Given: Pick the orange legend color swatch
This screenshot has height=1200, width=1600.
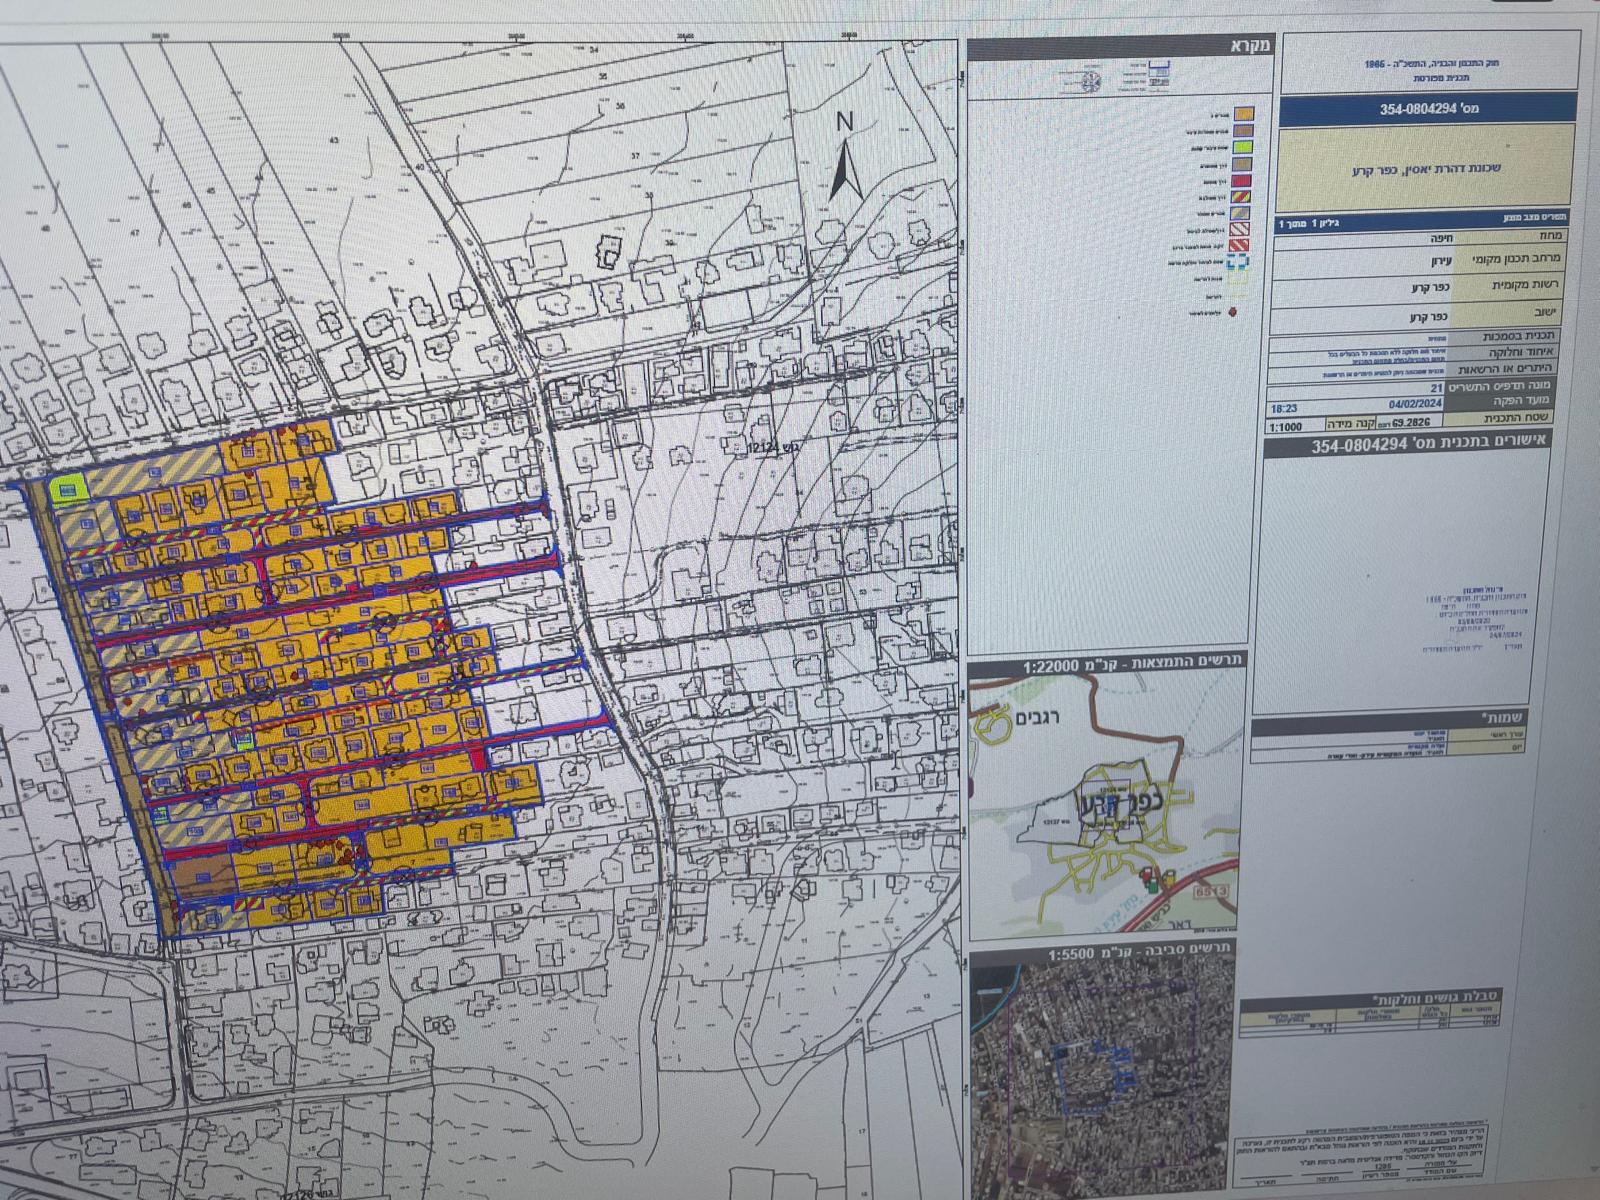Looking at the screenshot, I should [x=1243, y=115].
